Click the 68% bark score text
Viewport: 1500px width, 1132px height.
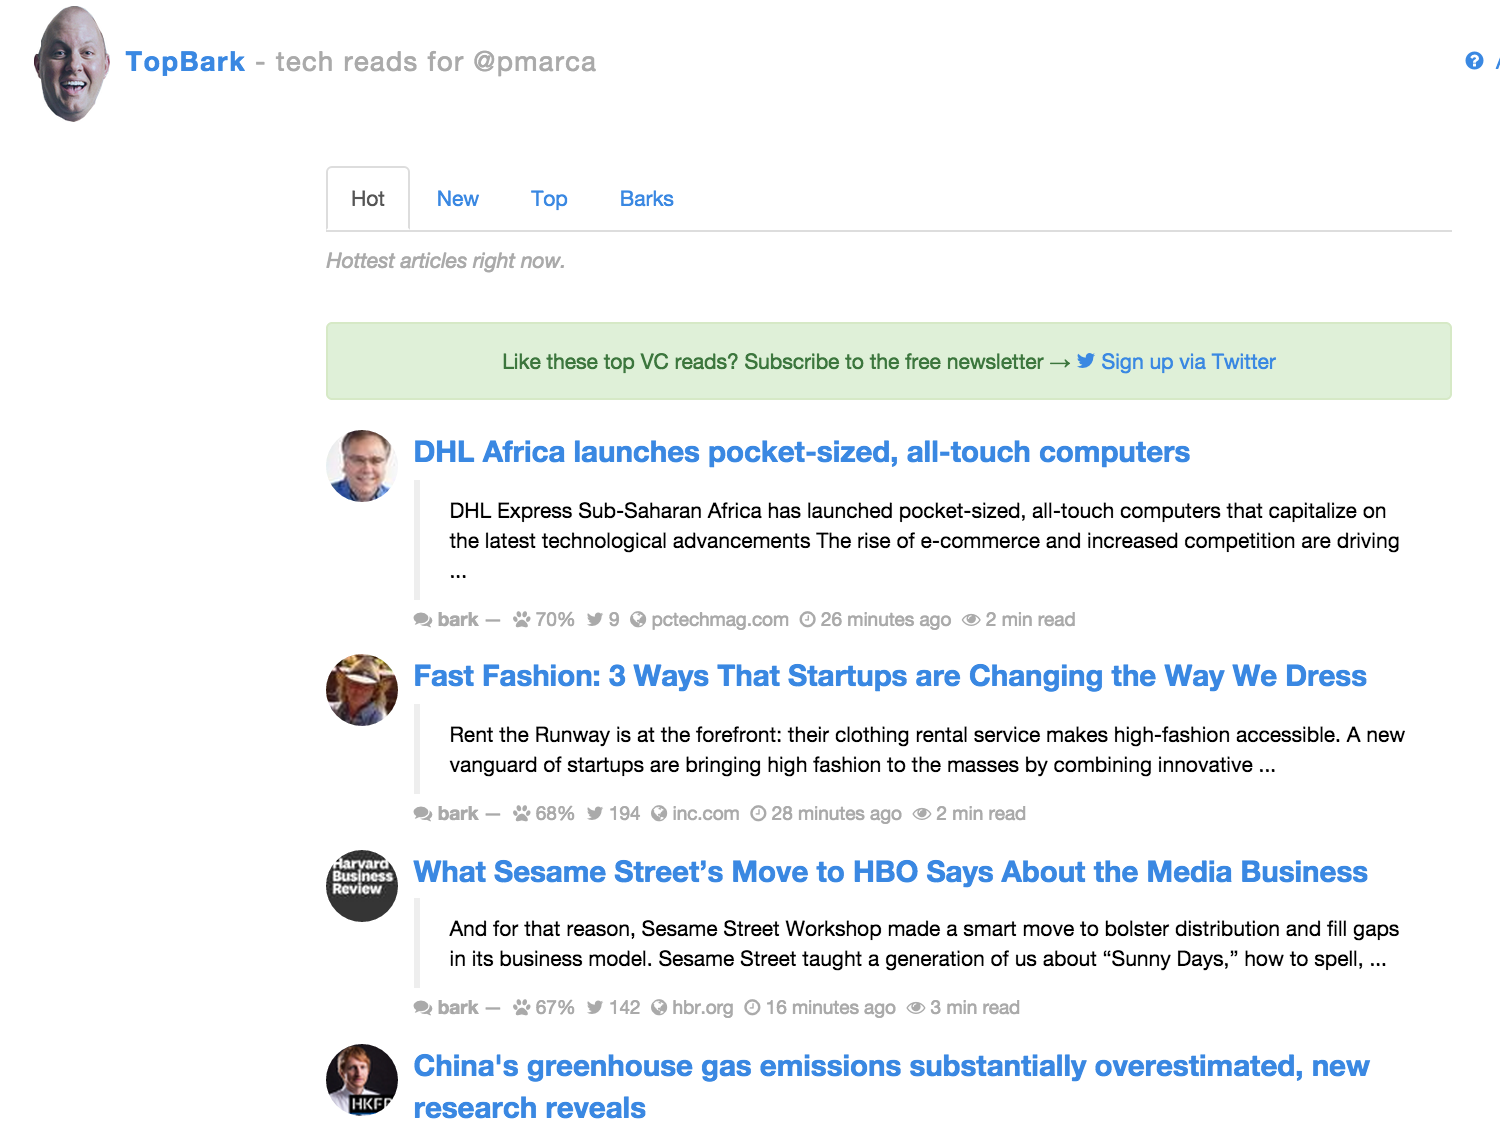[x=555, y=814]
